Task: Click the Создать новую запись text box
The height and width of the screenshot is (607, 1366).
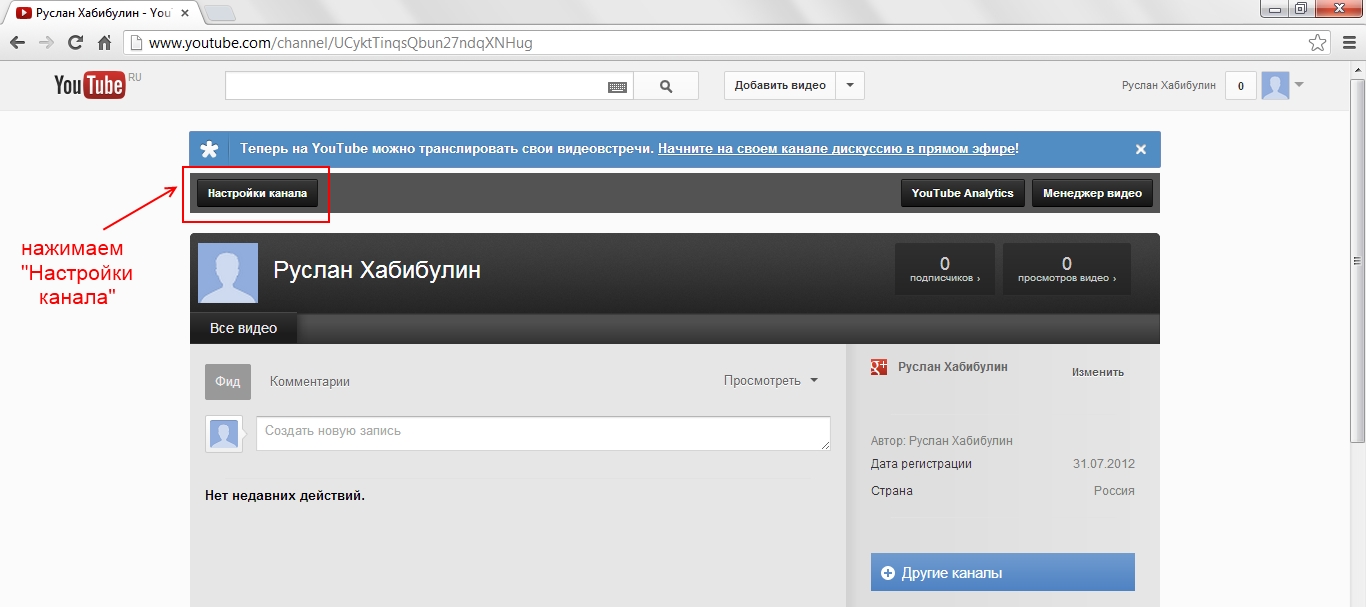Action: (543, 433)
